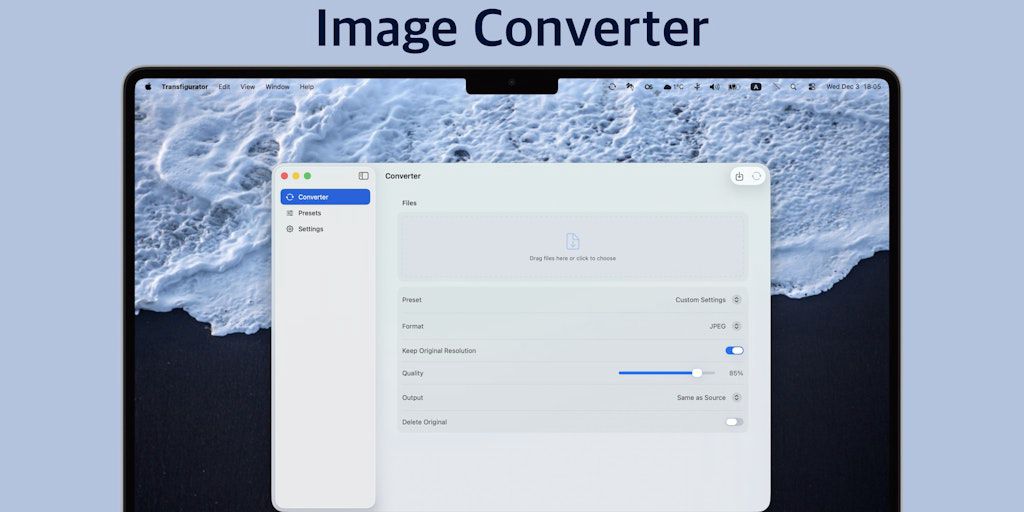Click the file drop zone document icon
This screenshot has height=512, width=1024.
[572, 241]
